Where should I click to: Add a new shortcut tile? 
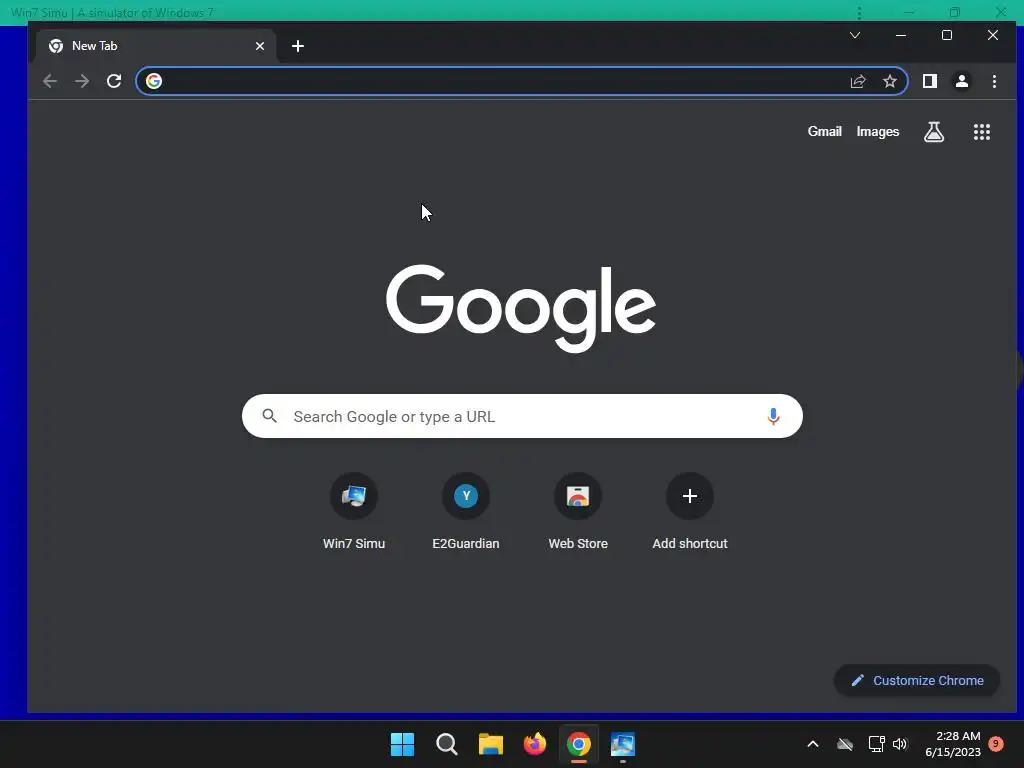[690, 511]
